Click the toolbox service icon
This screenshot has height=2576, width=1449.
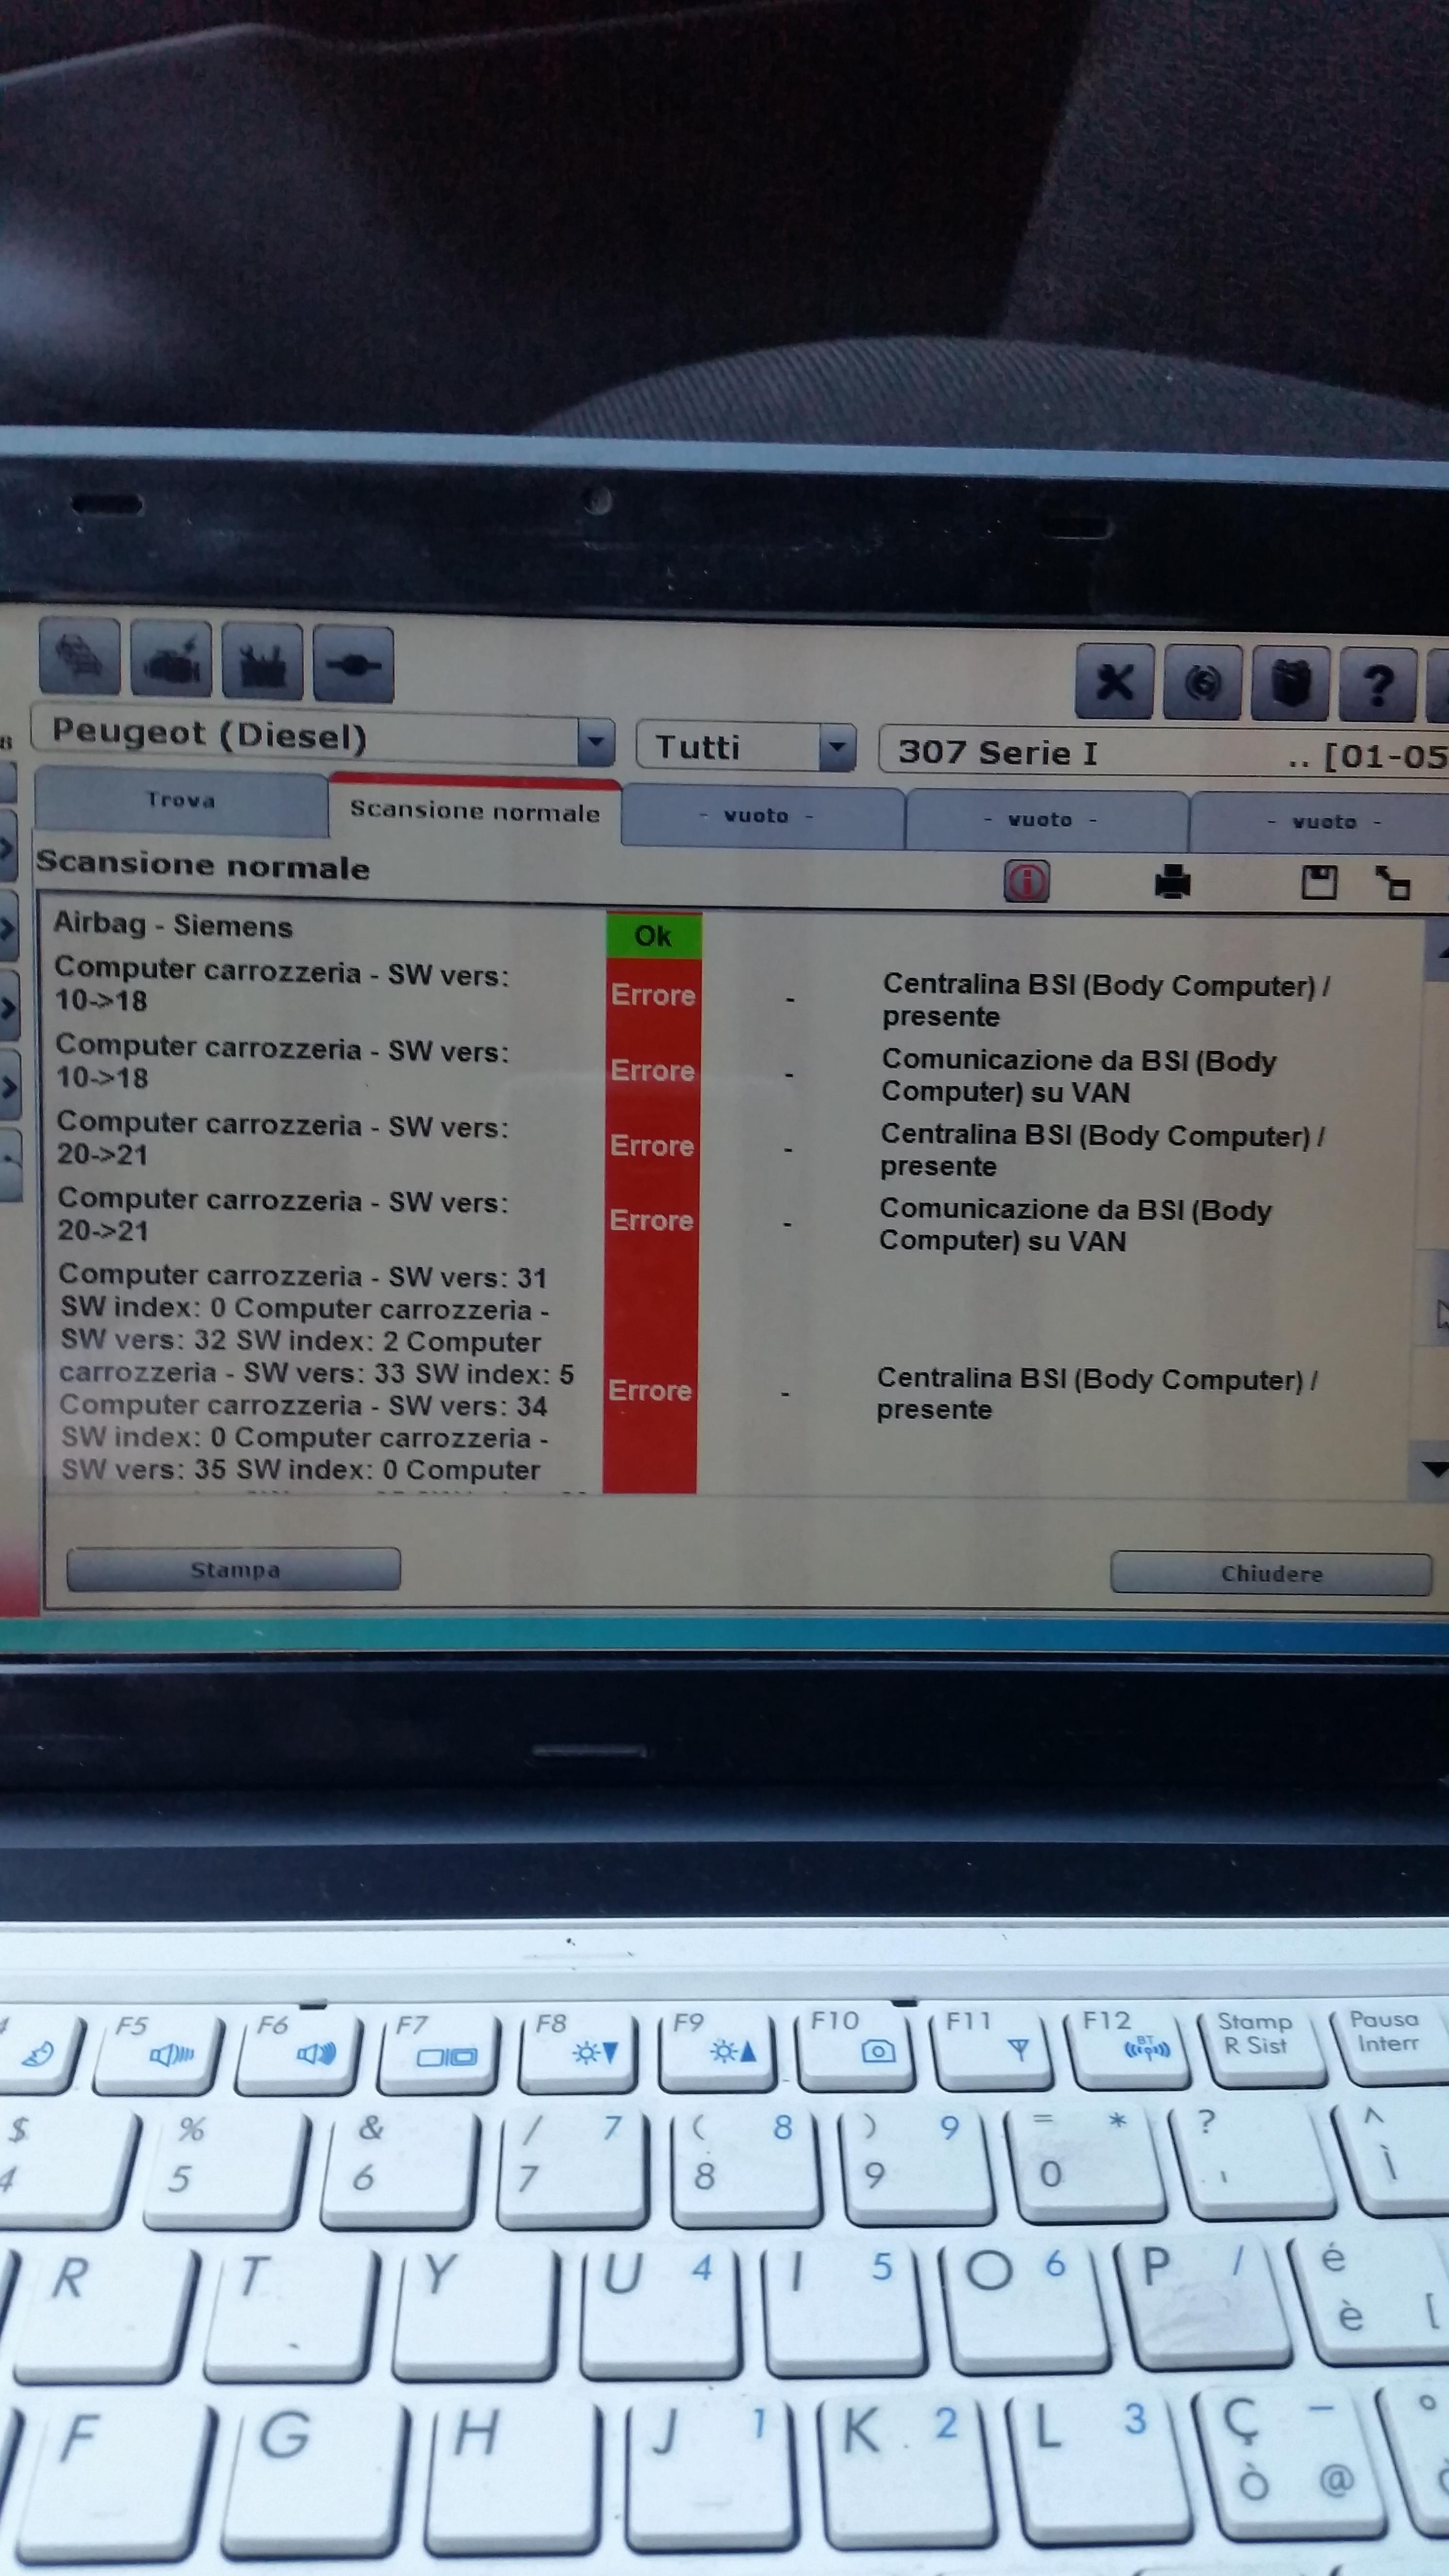(262, 662)
